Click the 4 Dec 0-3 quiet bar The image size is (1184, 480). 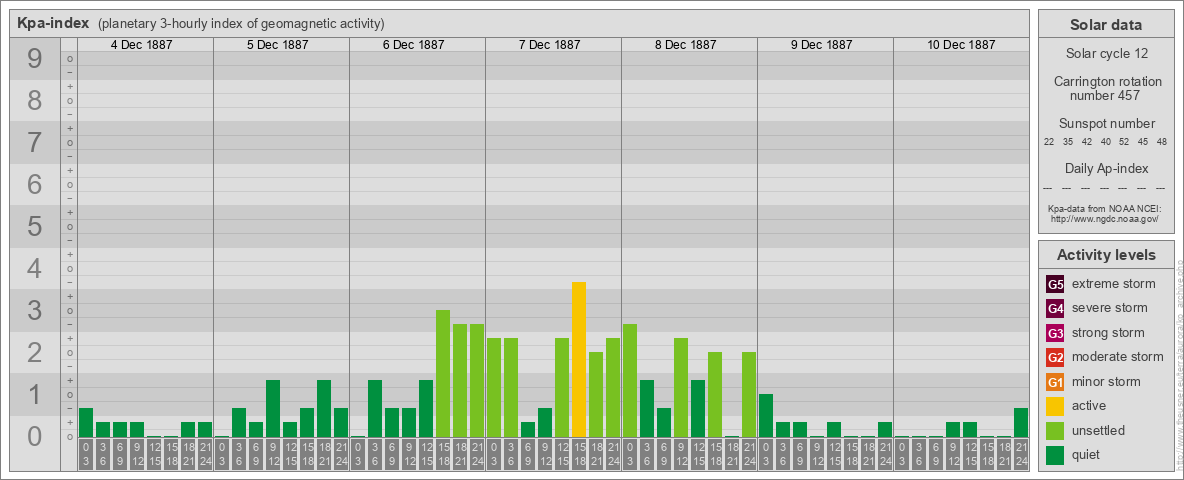pos(86,423)
